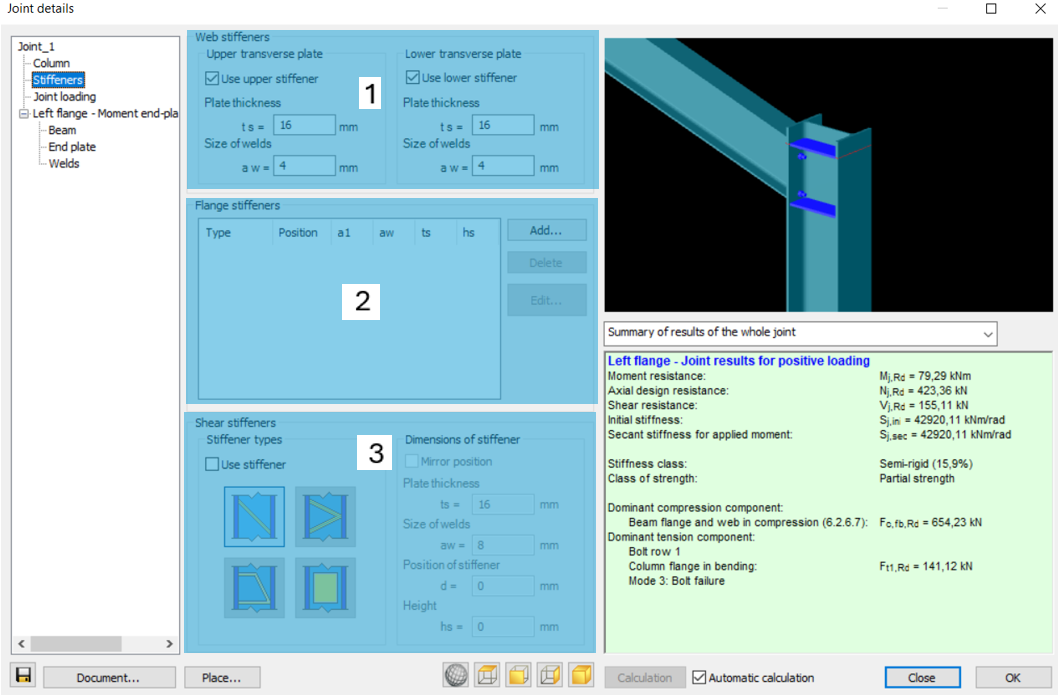The width and height of the screenshot is (1058, 695).
Task: Select the solid isometric cube view icon
Action: click(x=582, y=675)
